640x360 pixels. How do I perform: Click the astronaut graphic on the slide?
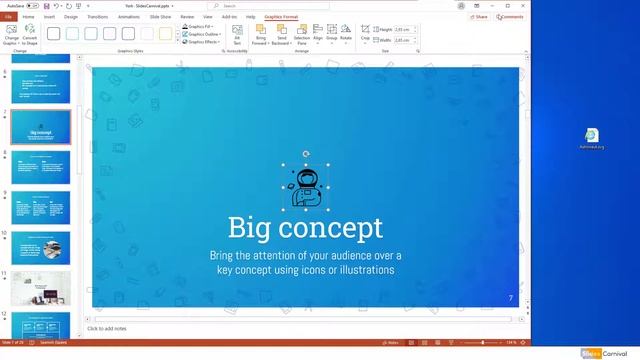coord(306,188)
